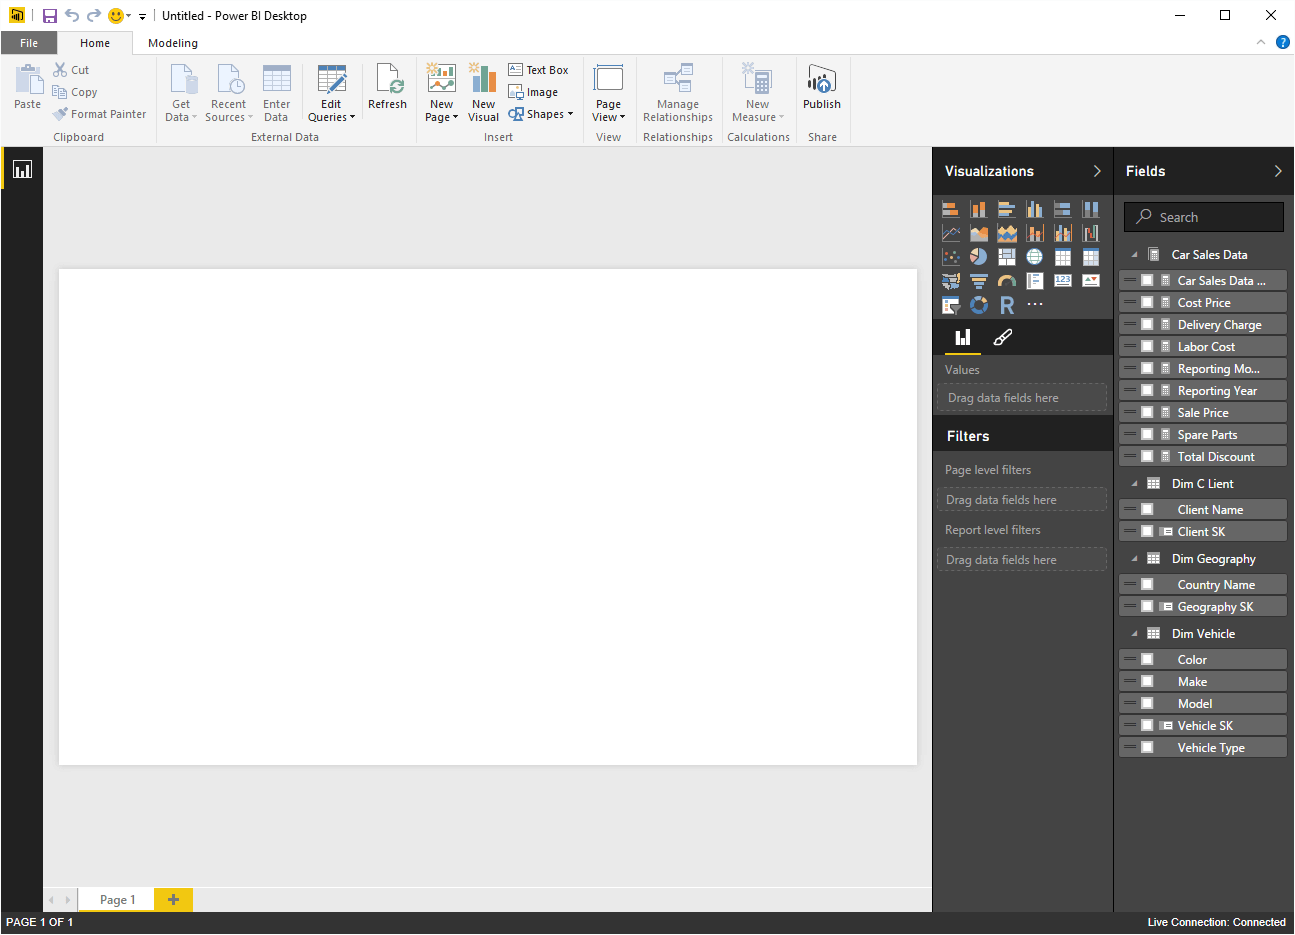Select the Home ribbon tab
Viewport: 1295px width, 935px height.
coord(95,43)
